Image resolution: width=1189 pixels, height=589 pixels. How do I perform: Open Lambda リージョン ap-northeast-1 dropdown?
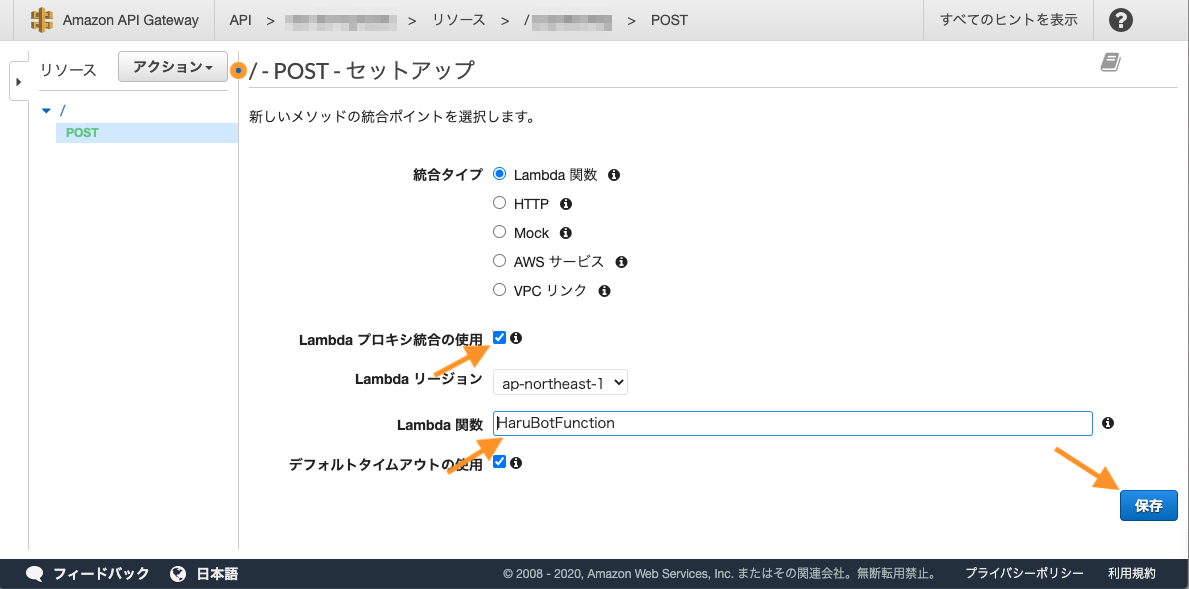coord(560,384)
